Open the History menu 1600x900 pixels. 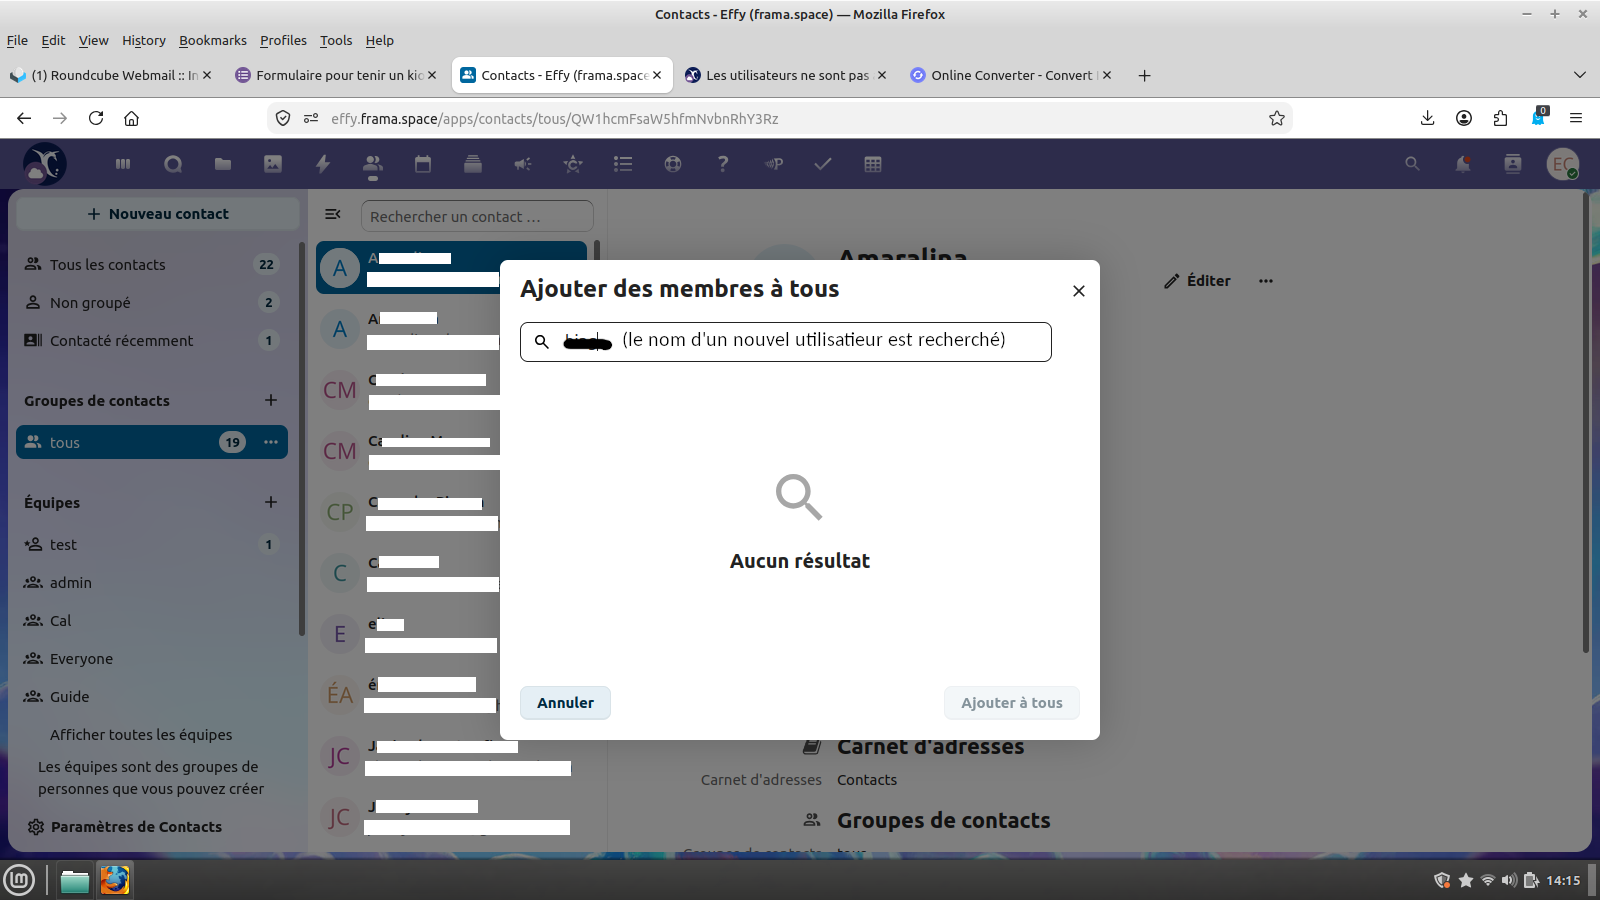144,40
